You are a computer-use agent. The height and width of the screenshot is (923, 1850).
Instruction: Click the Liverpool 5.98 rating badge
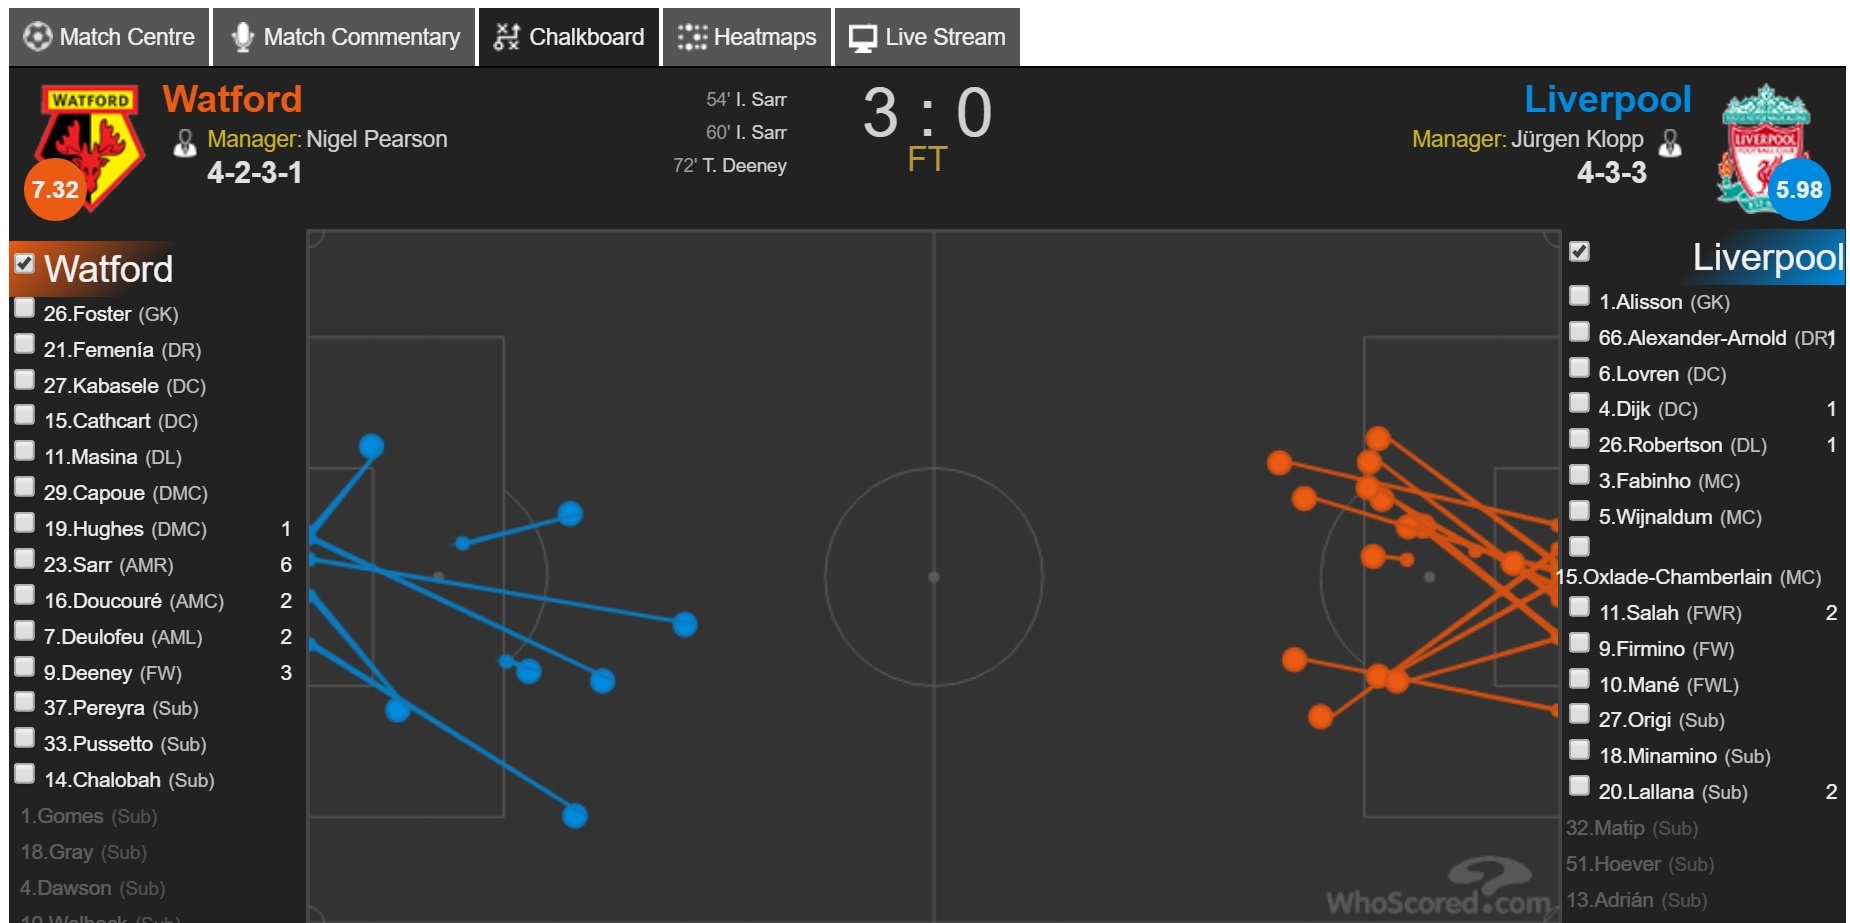1798,189
